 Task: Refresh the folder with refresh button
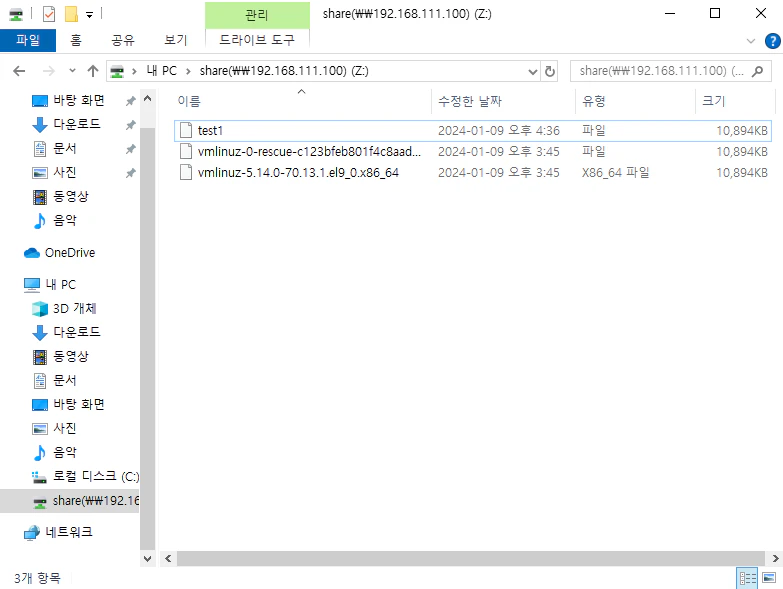550,71
